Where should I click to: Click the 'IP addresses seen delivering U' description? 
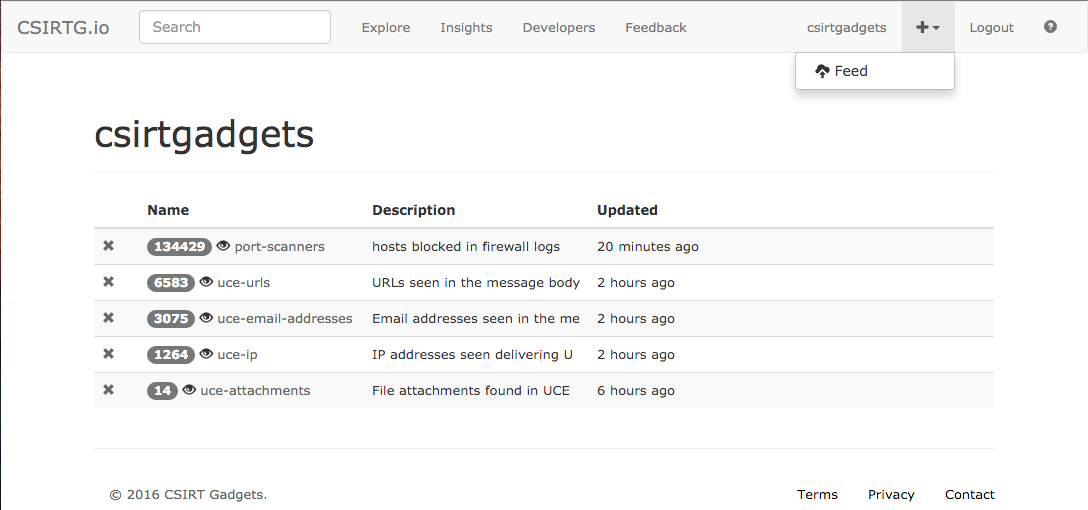tap(473, 355)
